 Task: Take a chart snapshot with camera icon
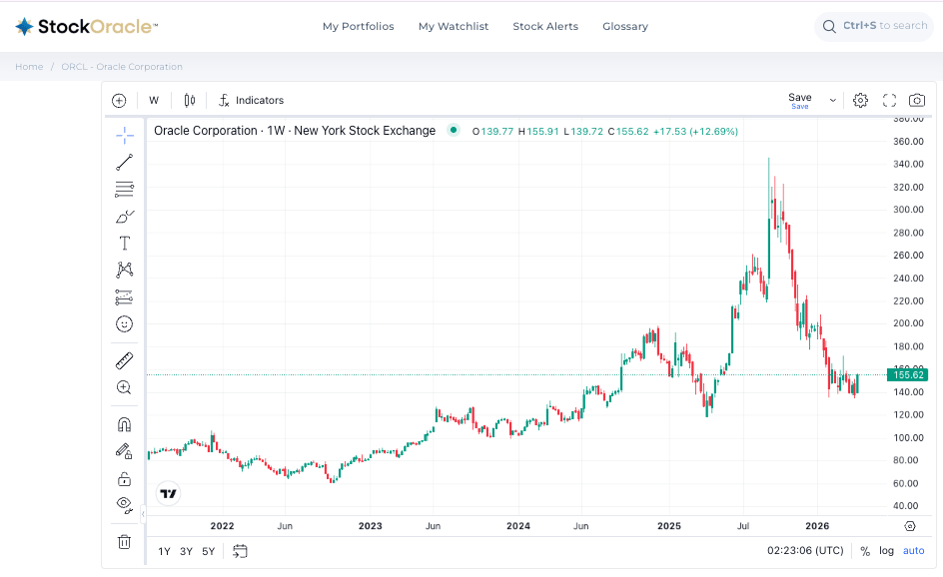point(916,100)
